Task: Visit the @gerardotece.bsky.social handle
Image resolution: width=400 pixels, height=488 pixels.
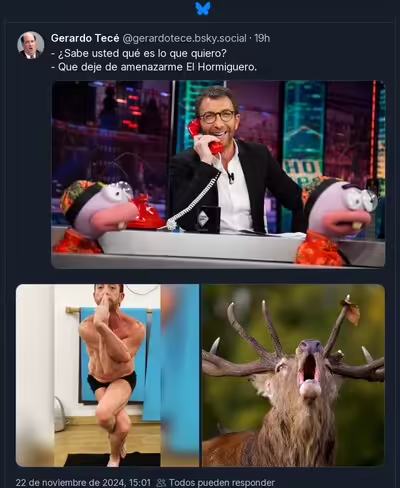Action: pyautogui.click(x=185, y=38)
